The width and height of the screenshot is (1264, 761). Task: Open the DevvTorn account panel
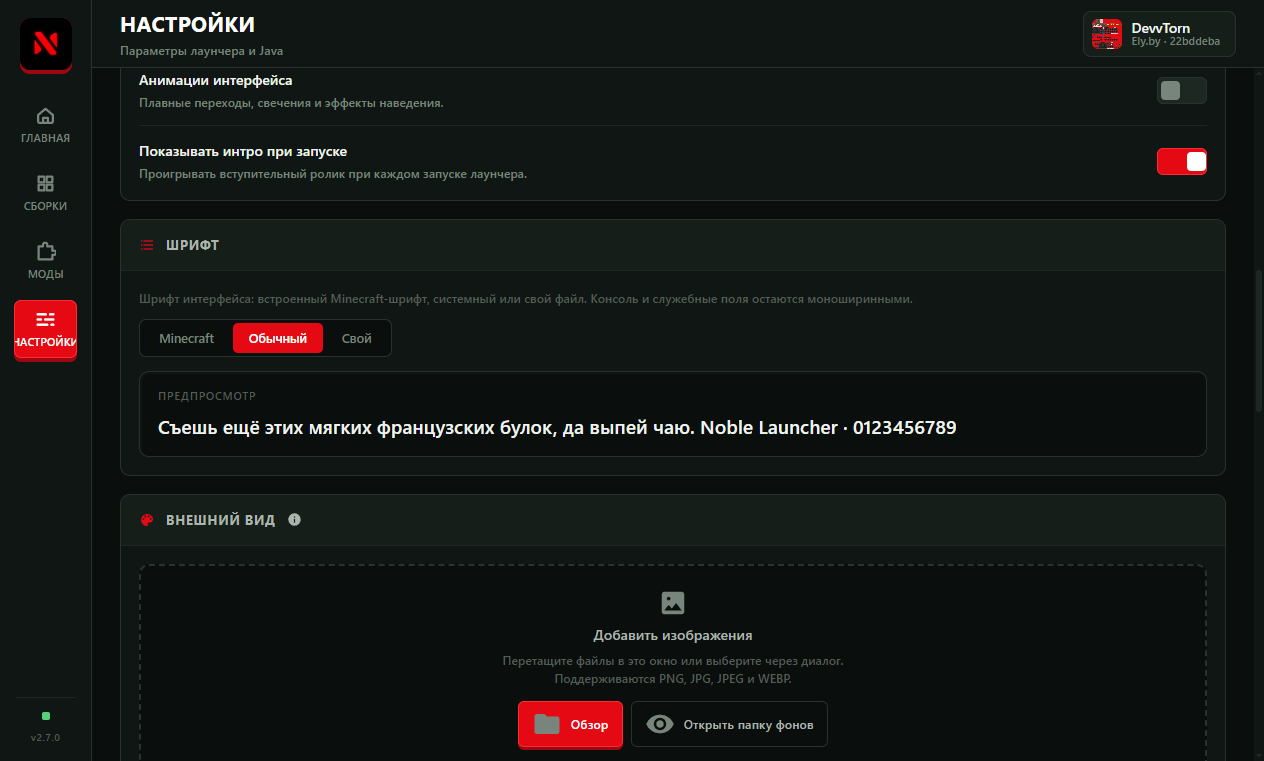click(1159, 34)
